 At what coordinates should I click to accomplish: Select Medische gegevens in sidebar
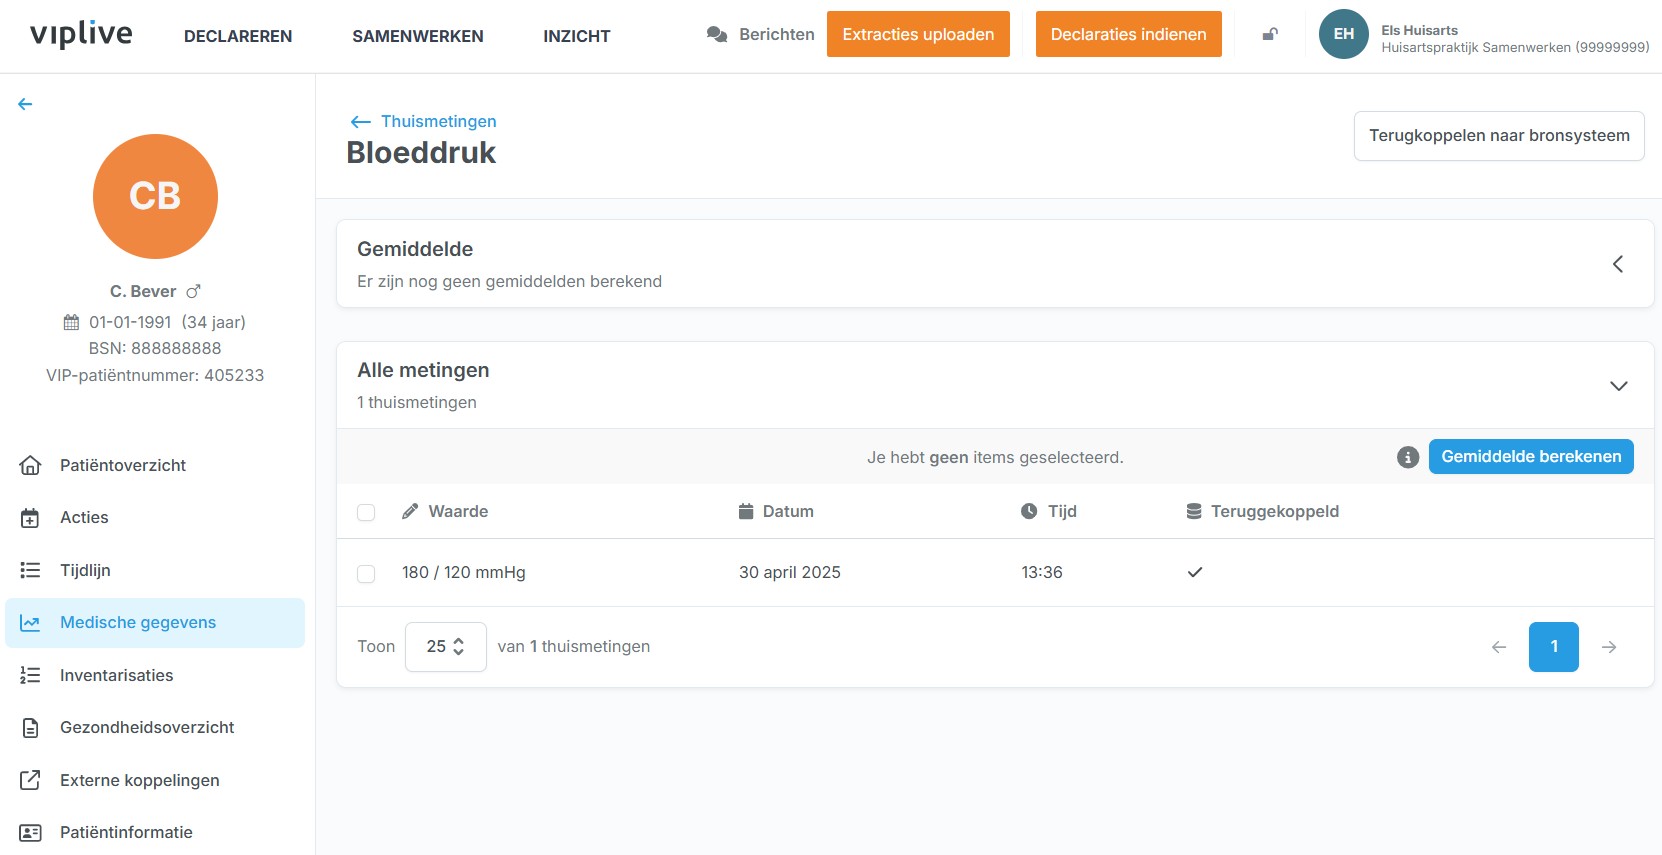point(155,623)
